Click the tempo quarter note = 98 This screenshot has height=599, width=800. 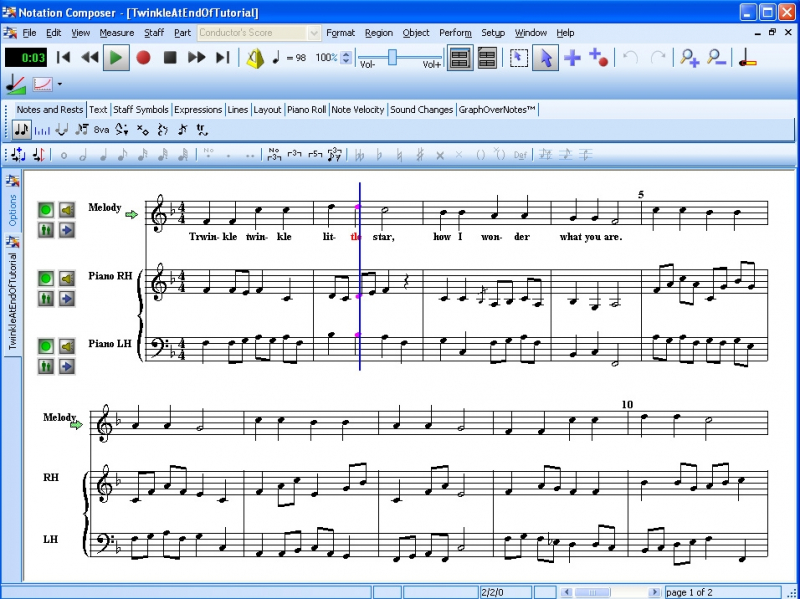pyautogui.click(x=289, y=58)
